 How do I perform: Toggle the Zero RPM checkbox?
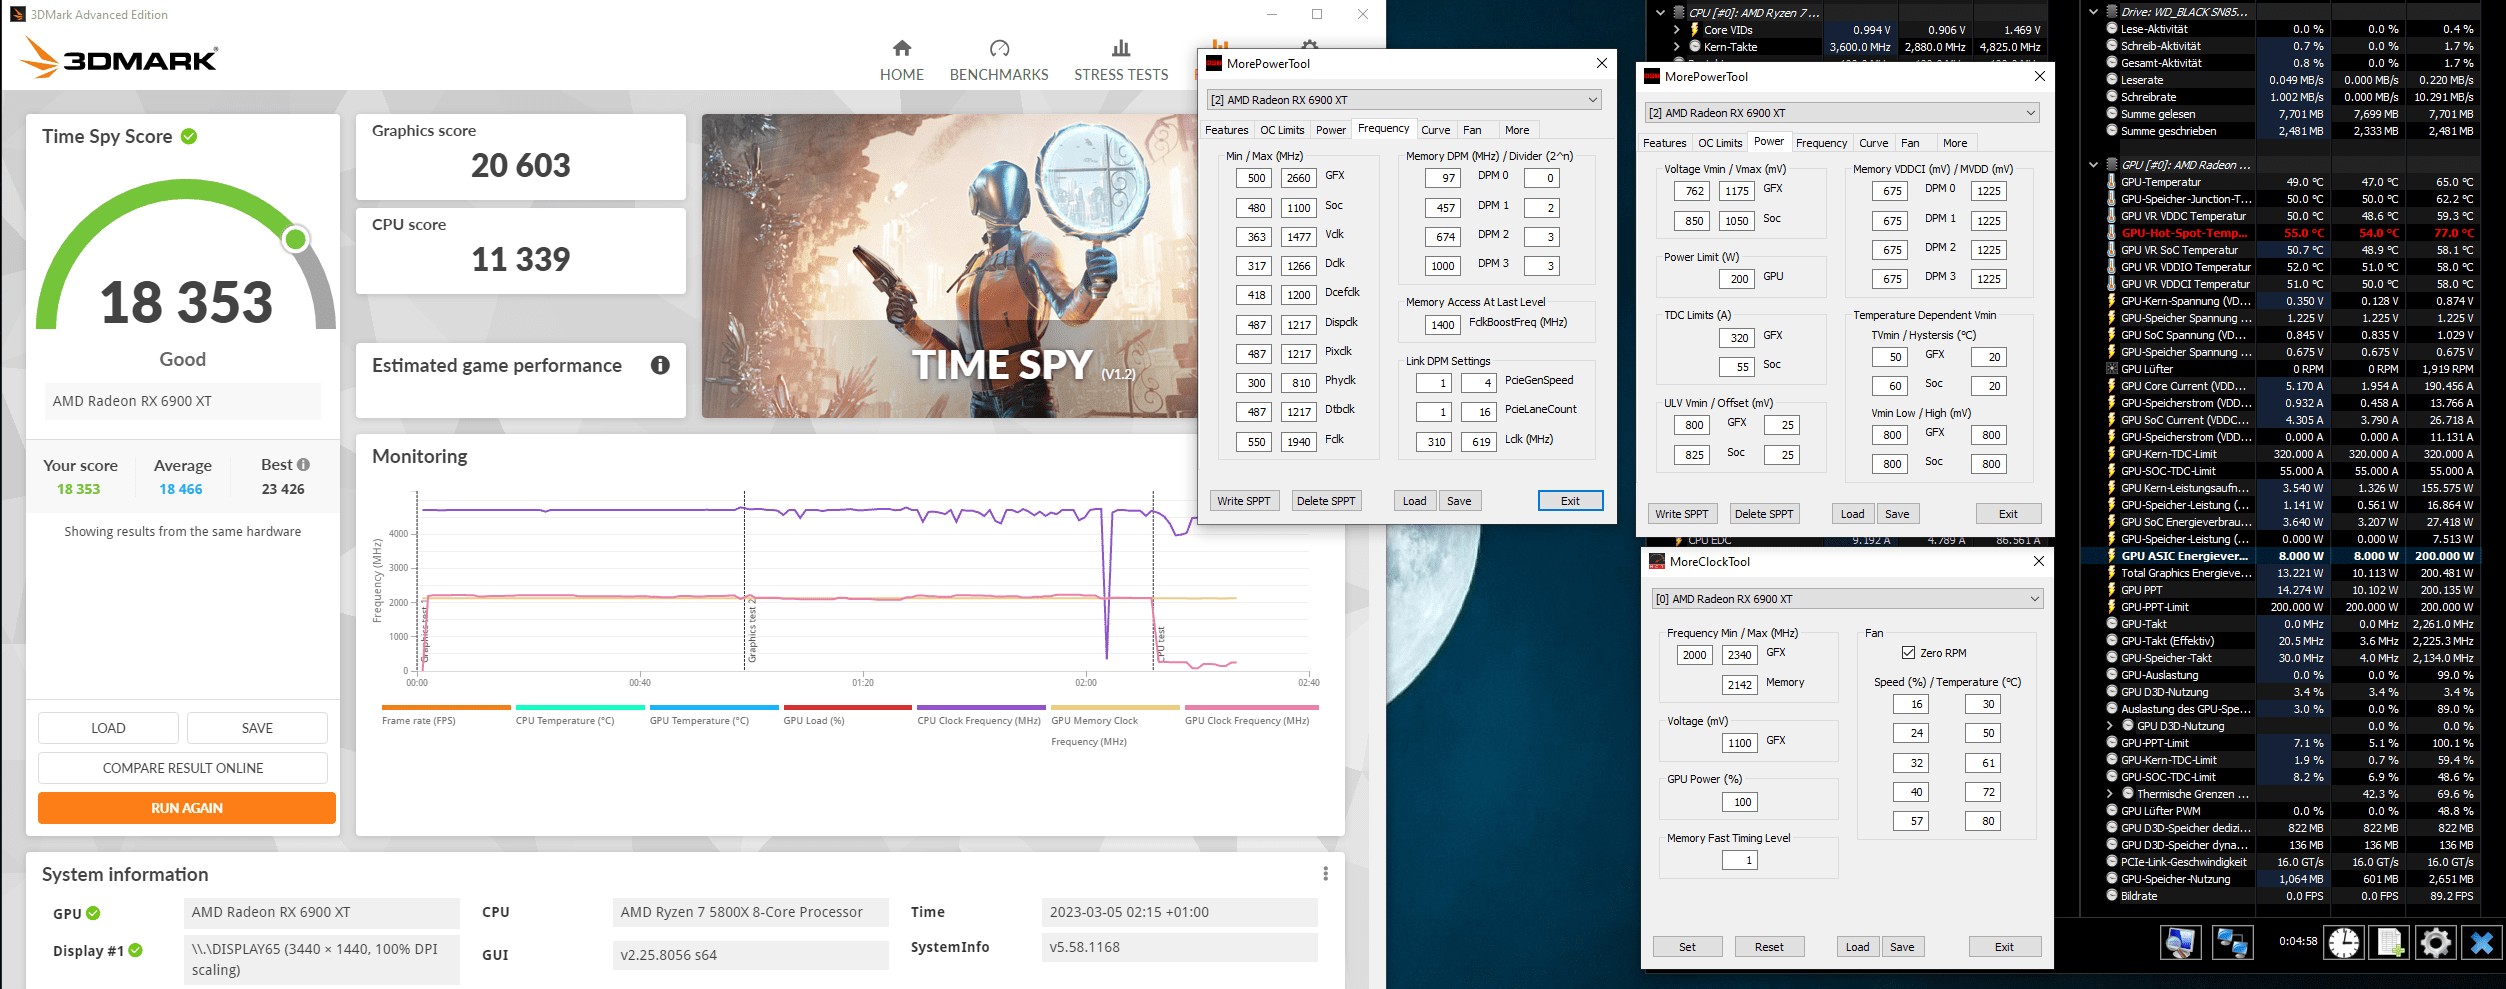pyautogui.click(x=1908, y=652)
